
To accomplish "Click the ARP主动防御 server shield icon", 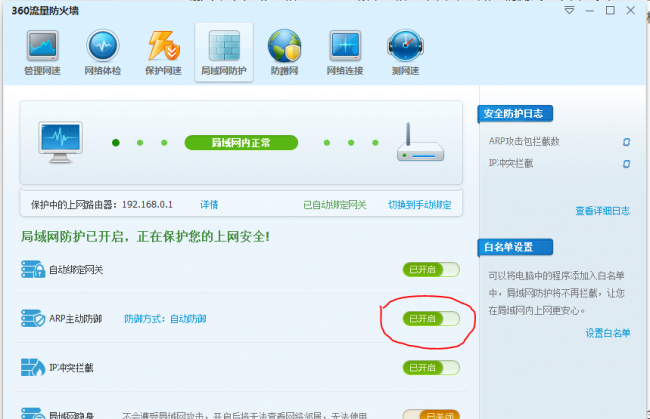I will (x=33, y=318).
